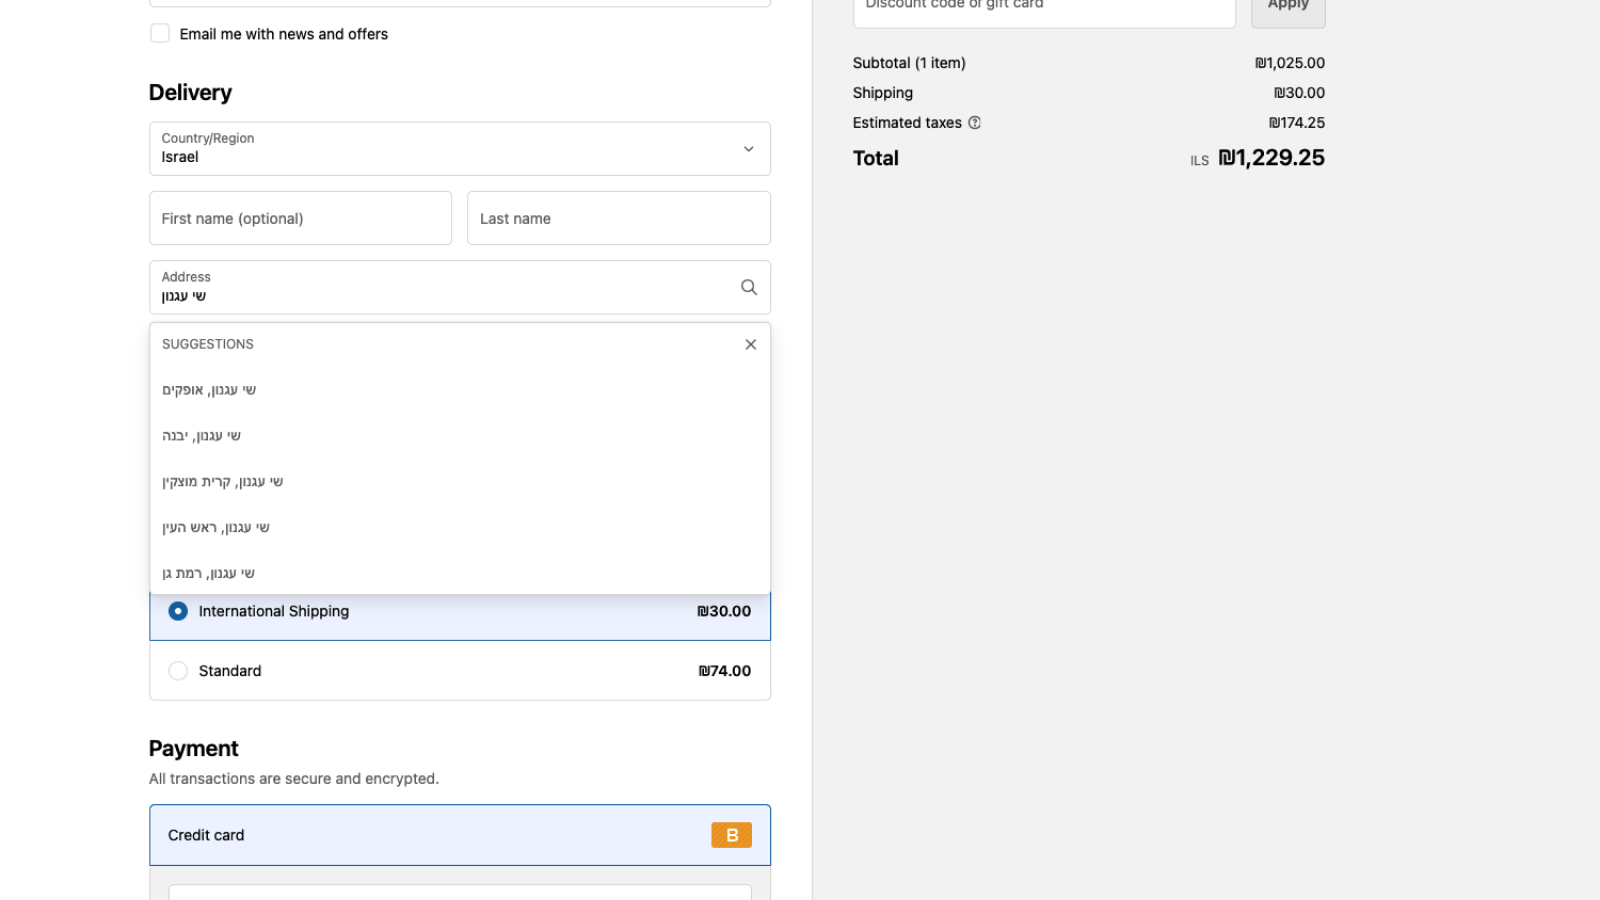The image size is (1600, 900).
Task: Pick the שי עגנון, רמת גן suggestion
Action: click(207, 572)
